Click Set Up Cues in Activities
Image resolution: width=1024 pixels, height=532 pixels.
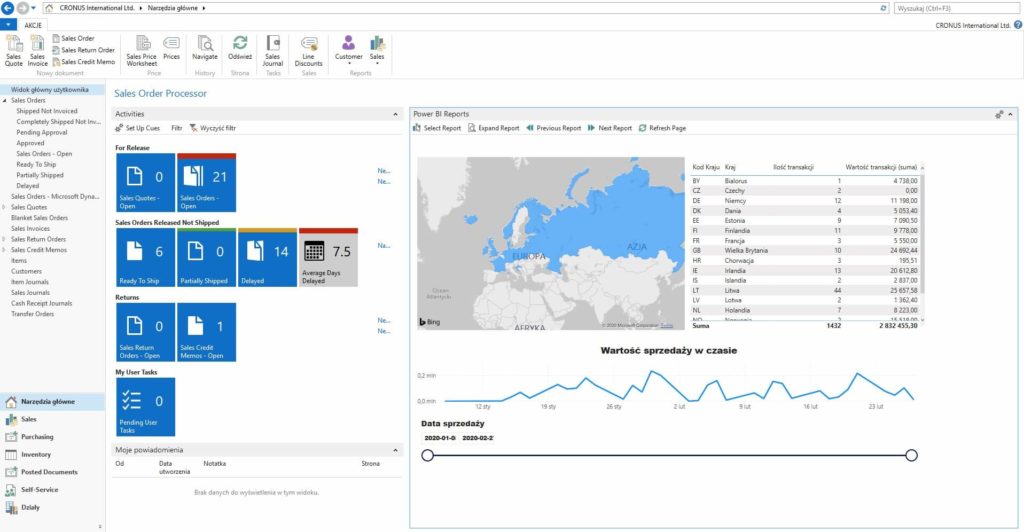(x=137, y=129)
